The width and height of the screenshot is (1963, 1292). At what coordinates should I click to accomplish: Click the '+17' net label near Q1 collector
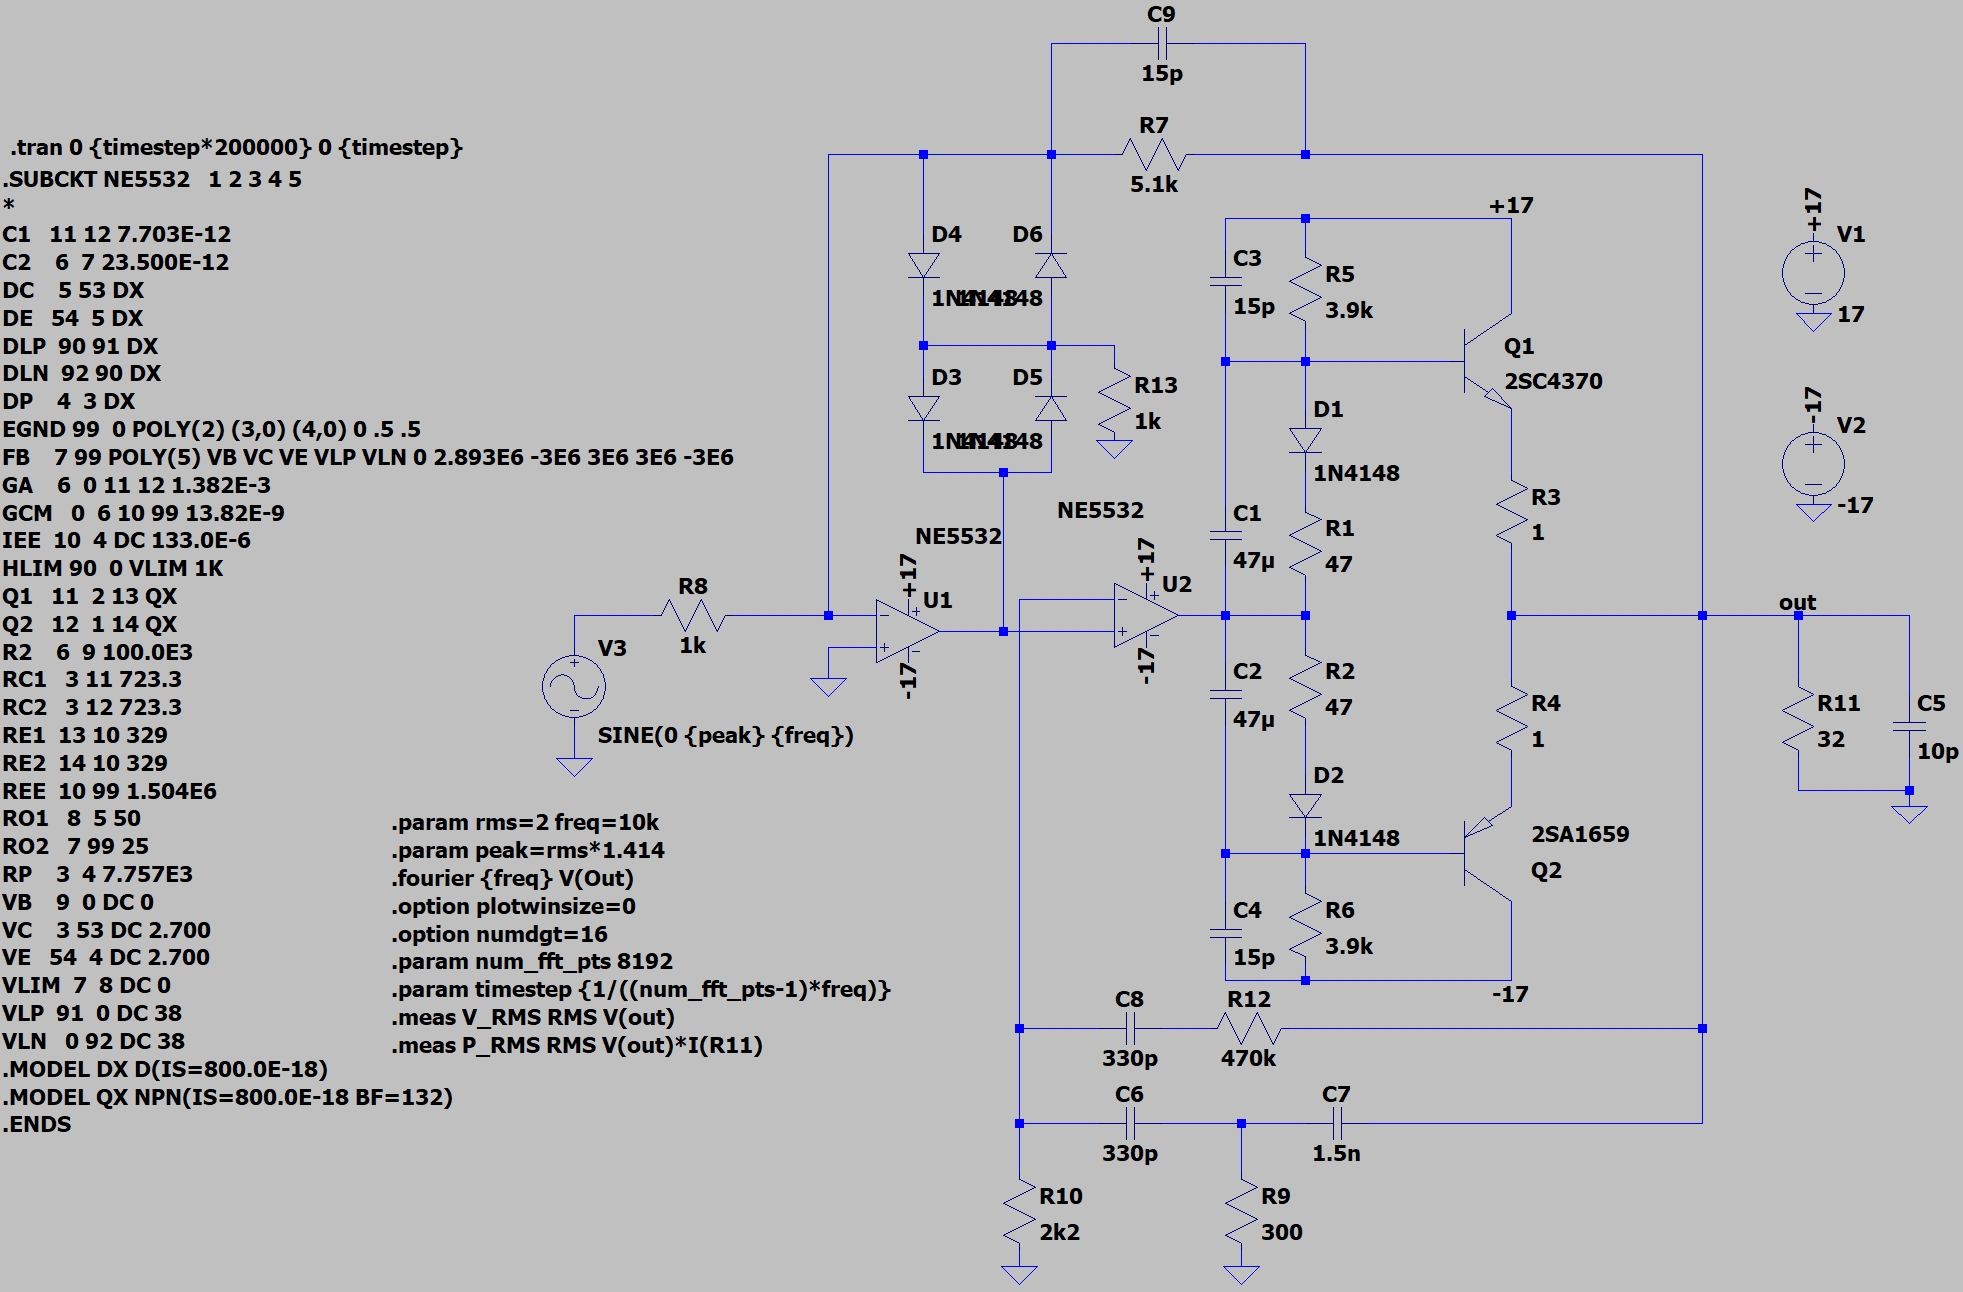[1511, 205]
